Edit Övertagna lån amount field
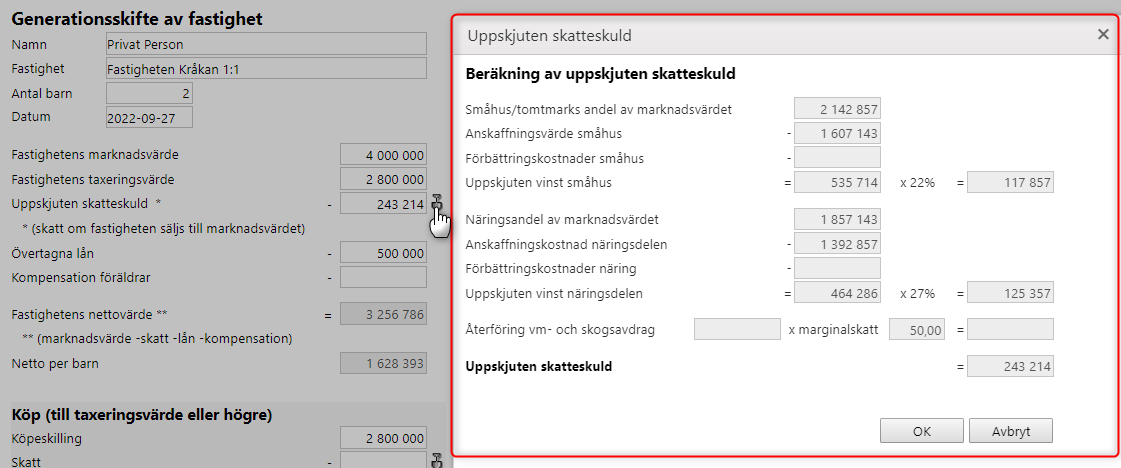This screenshot has width=1121, height=468. pos(383,252)
